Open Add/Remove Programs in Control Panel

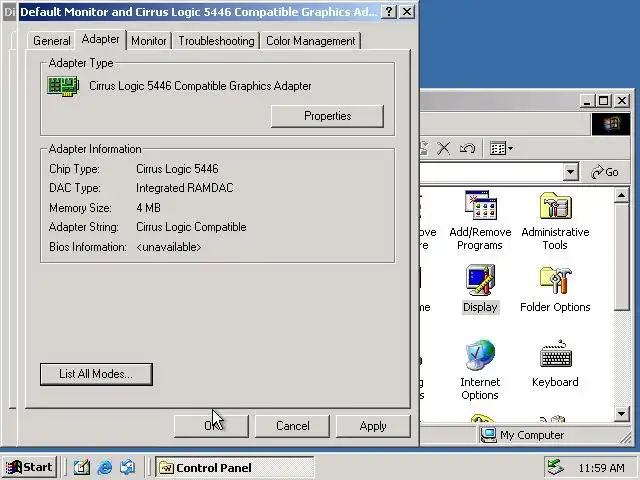tap(480, 220)
